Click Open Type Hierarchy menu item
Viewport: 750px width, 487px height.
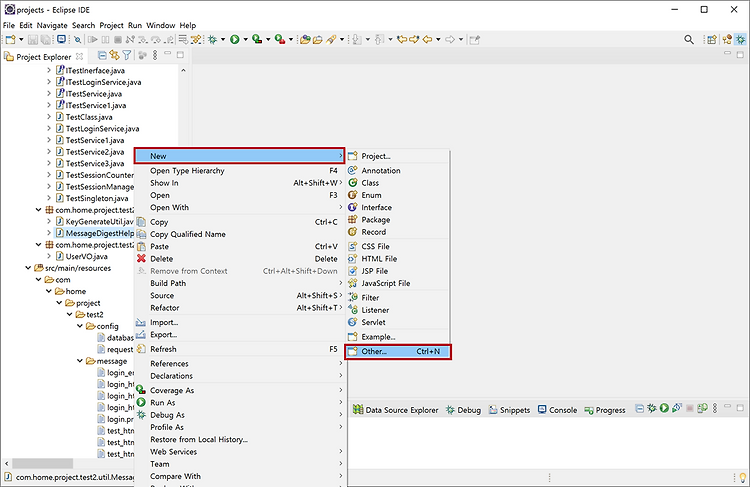[x=239, y=170]
